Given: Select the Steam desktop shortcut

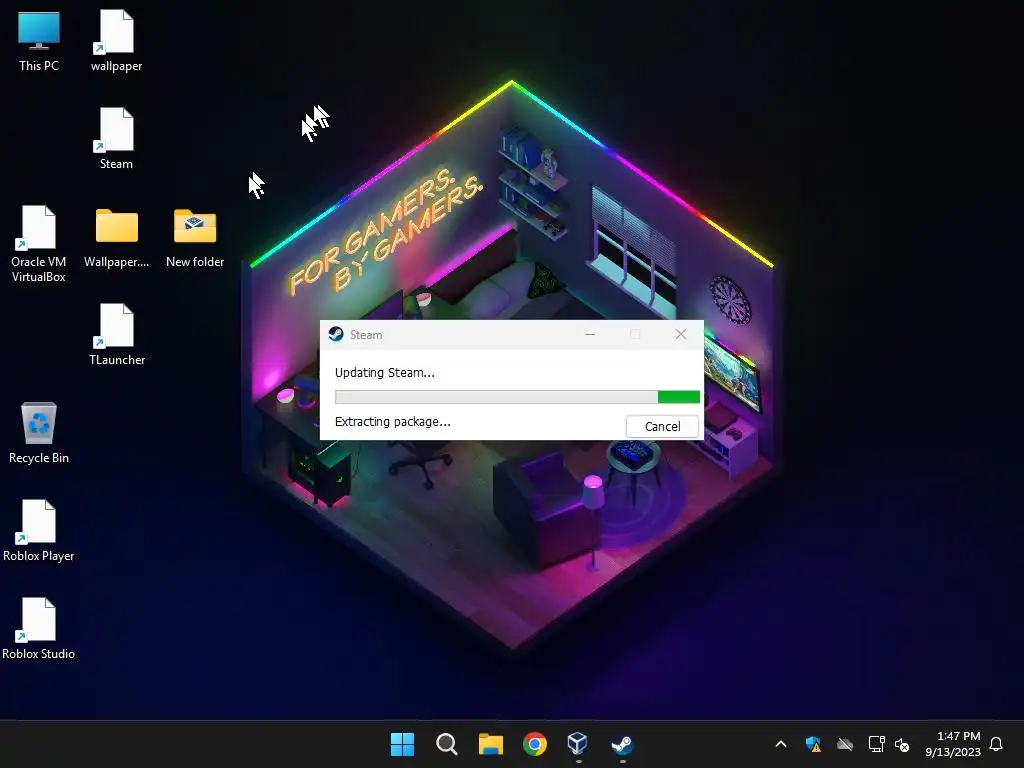Looking at the screenshot, I should pos(116,139).
